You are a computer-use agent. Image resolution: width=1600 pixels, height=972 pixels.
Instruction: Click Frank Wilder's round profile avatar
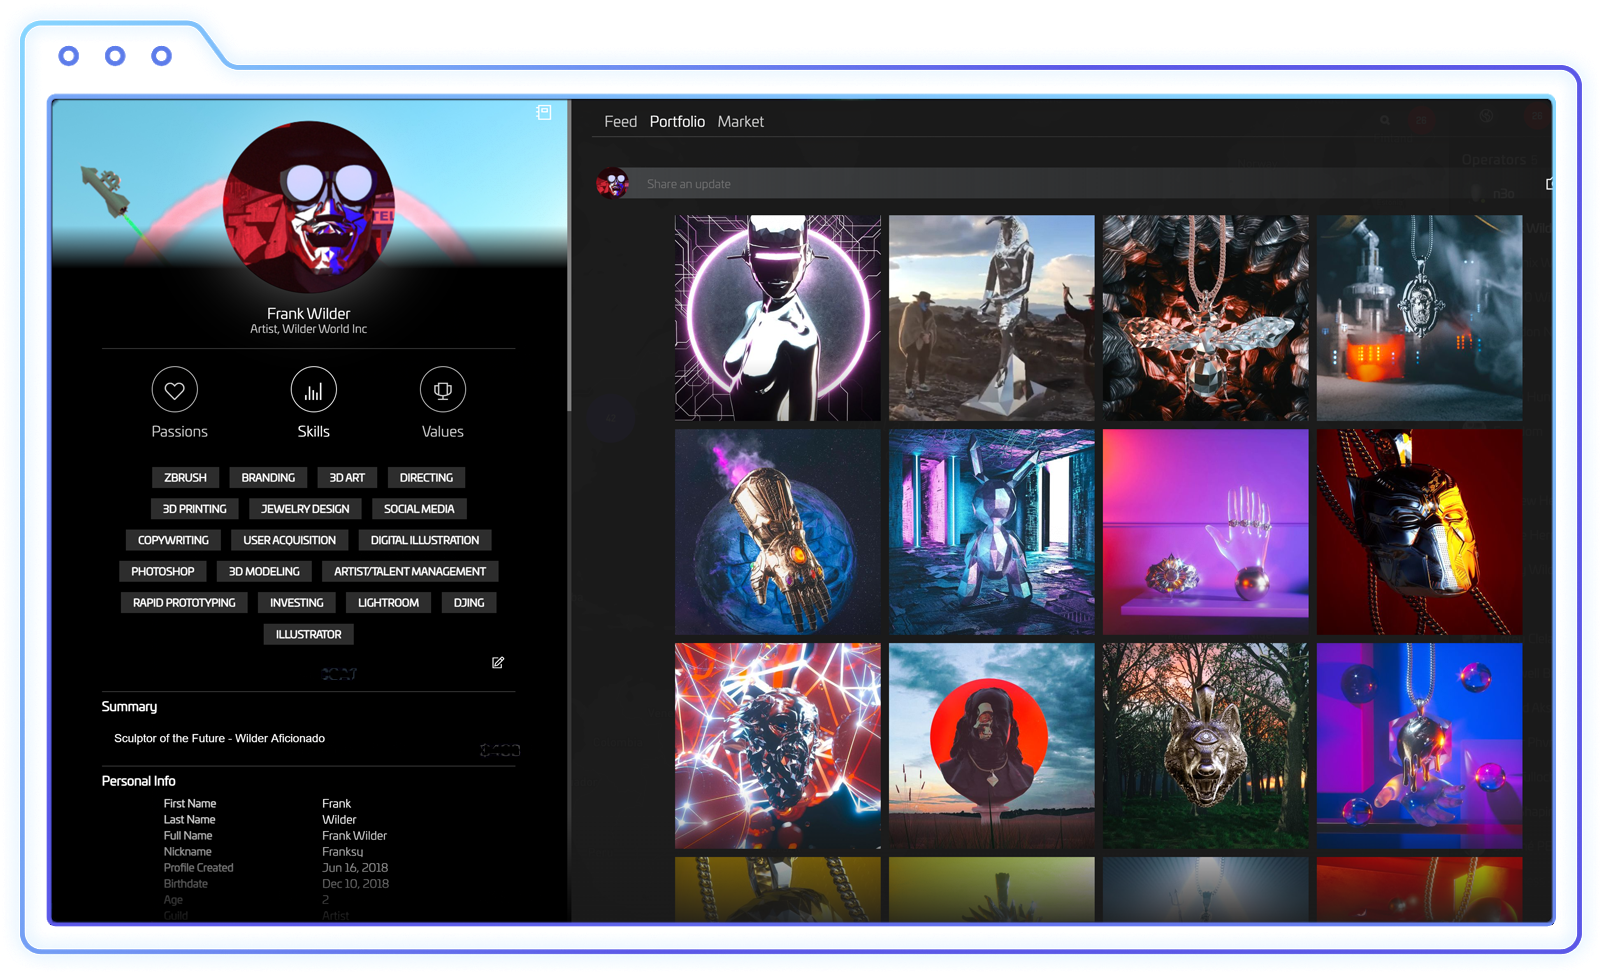(308, 207)
